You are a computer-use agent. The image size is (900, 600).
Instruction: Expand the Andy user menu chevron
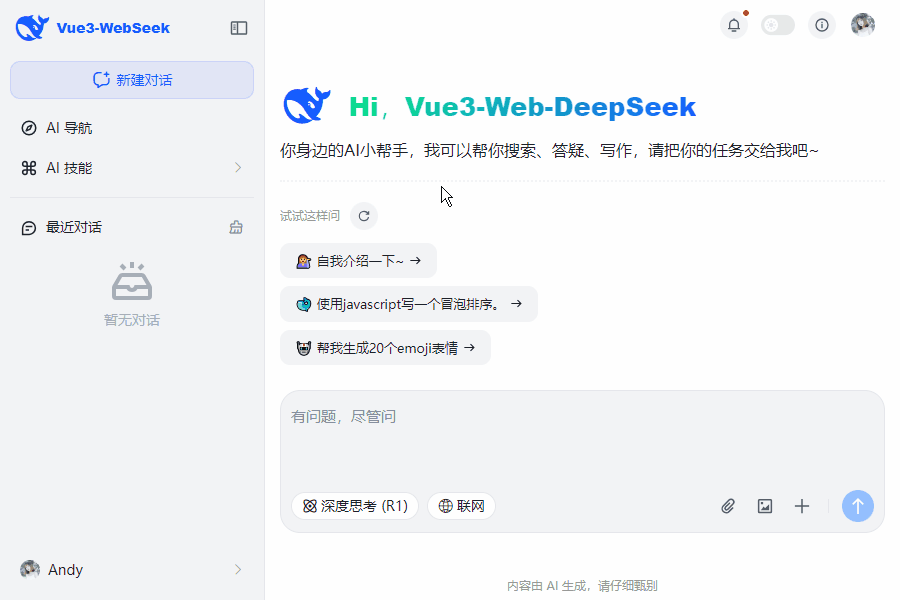tap(238, 570)
